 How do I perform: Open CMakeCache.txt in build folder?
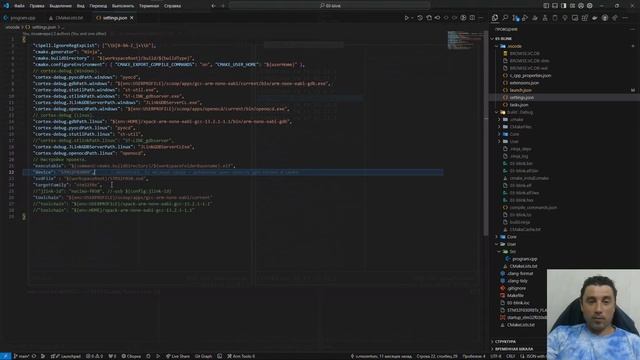(524, 229)
